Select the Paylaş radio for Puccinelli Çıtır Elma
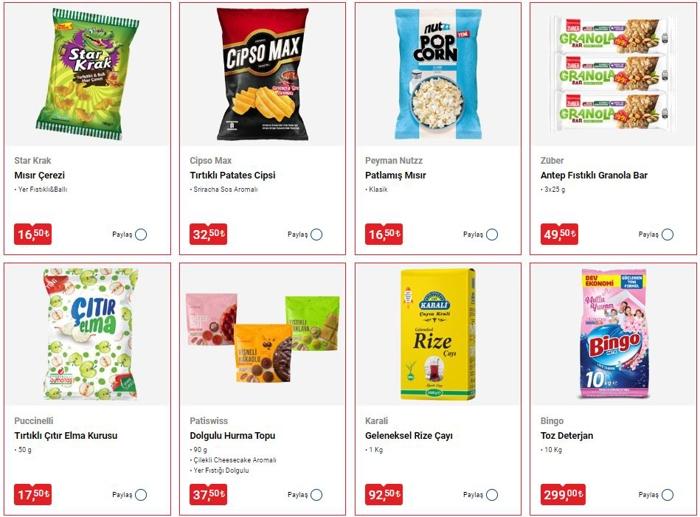This screenshot has height=517, width=700. pos(141,495)
